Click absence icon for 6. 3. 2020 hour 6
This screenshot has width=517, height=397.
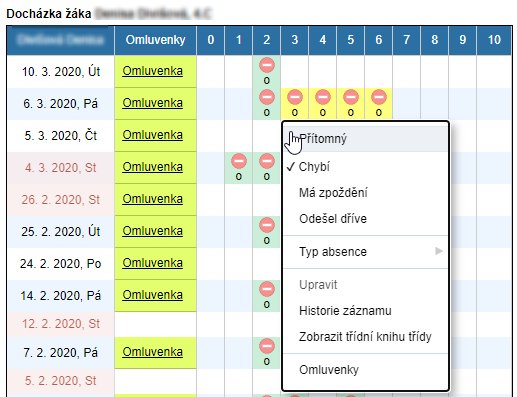pos(379,97)
